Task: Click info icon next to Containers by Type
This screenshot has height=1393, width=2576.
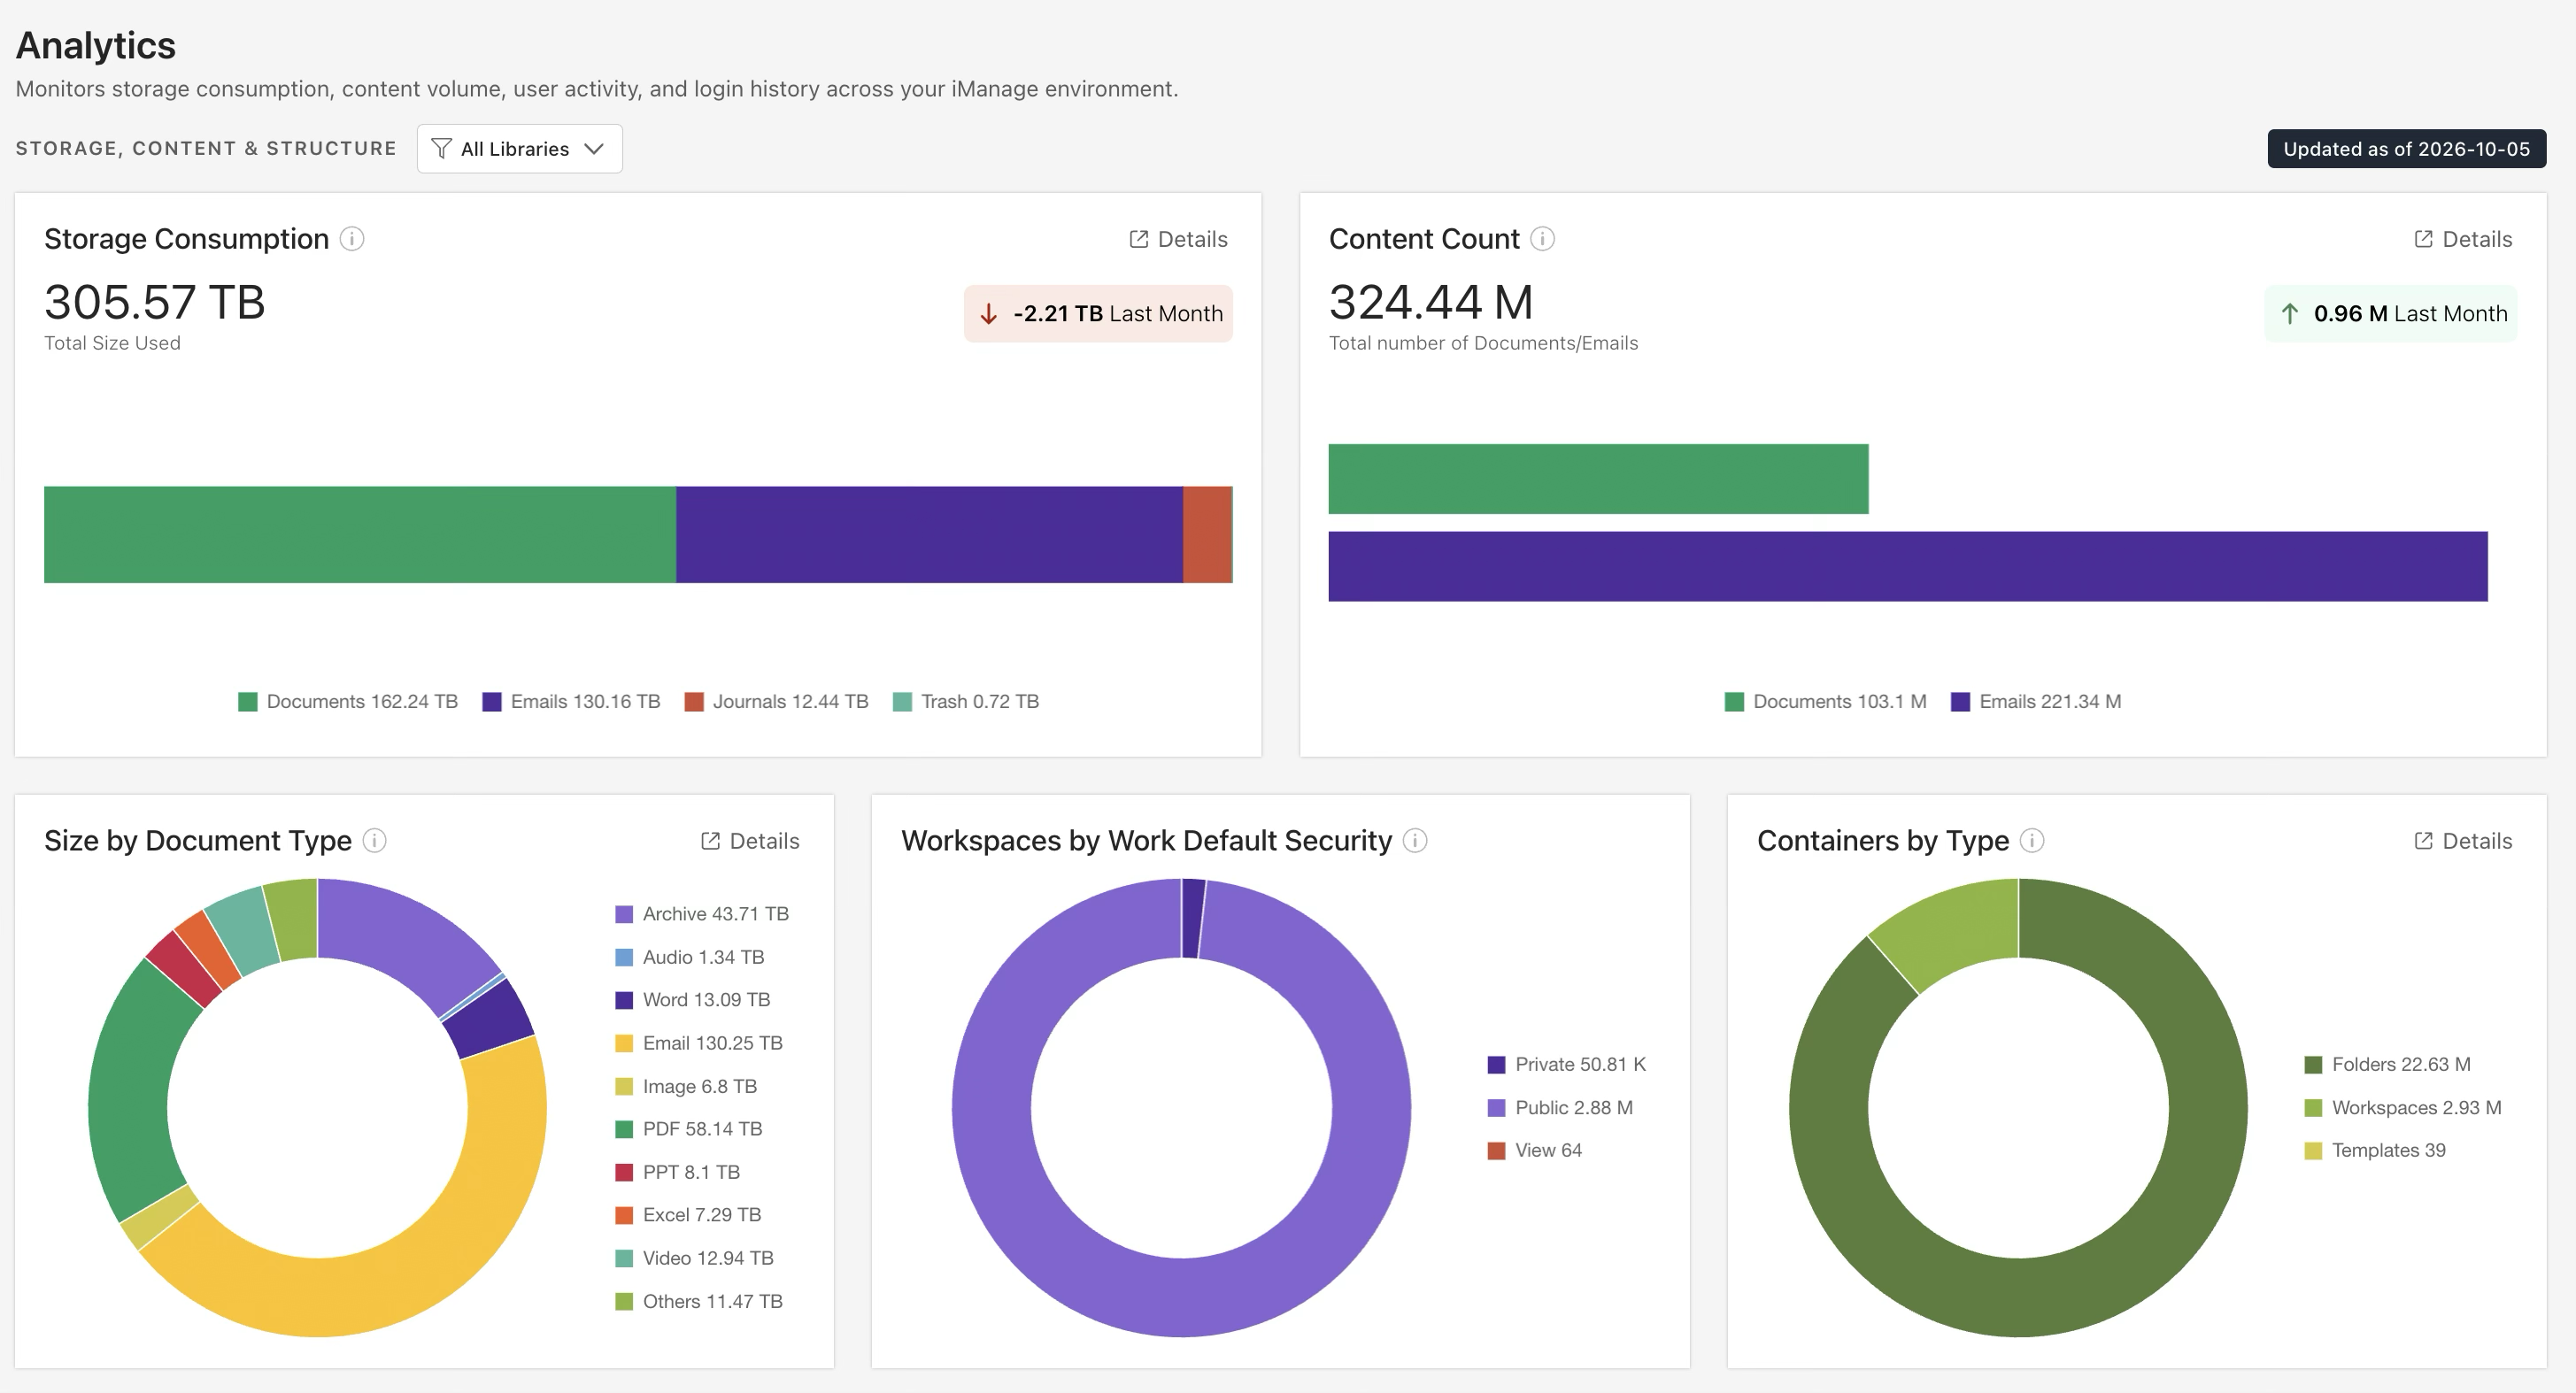Action: click(2031, 841)
